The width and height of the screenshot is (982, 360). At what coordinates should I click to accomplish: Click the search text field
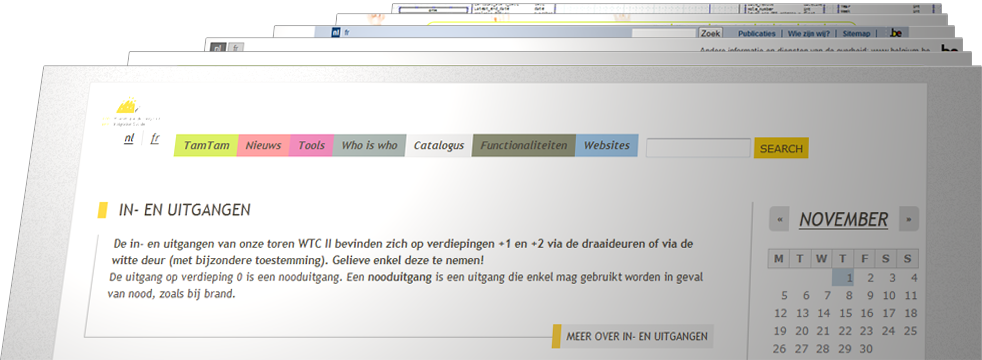(698, 148)
